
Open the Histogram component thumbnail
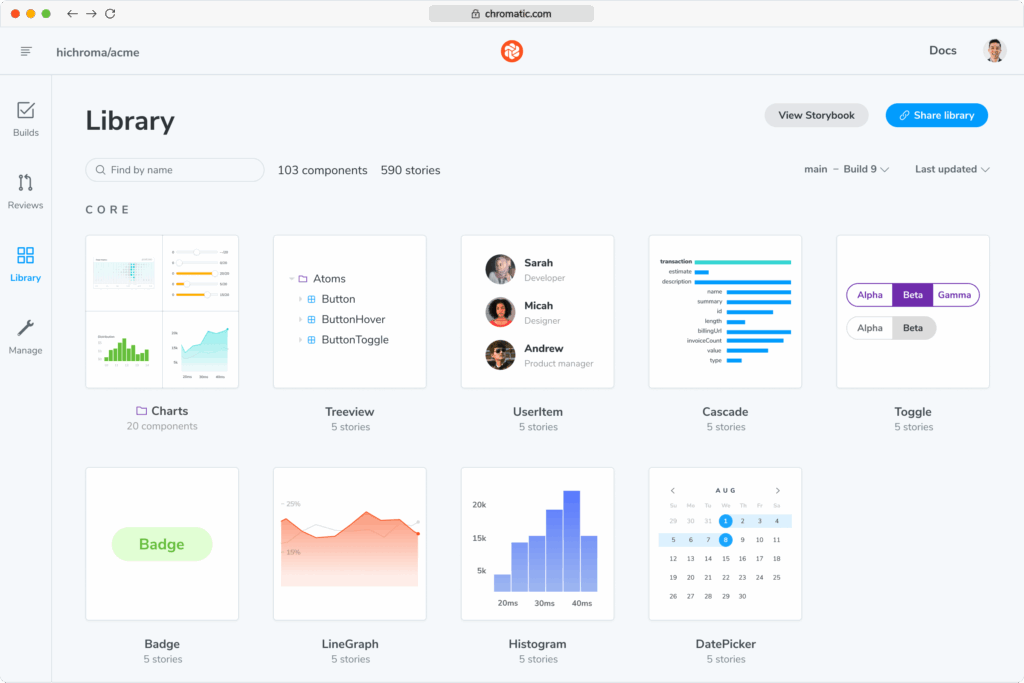pyautogui.click(x=537, y=544)
